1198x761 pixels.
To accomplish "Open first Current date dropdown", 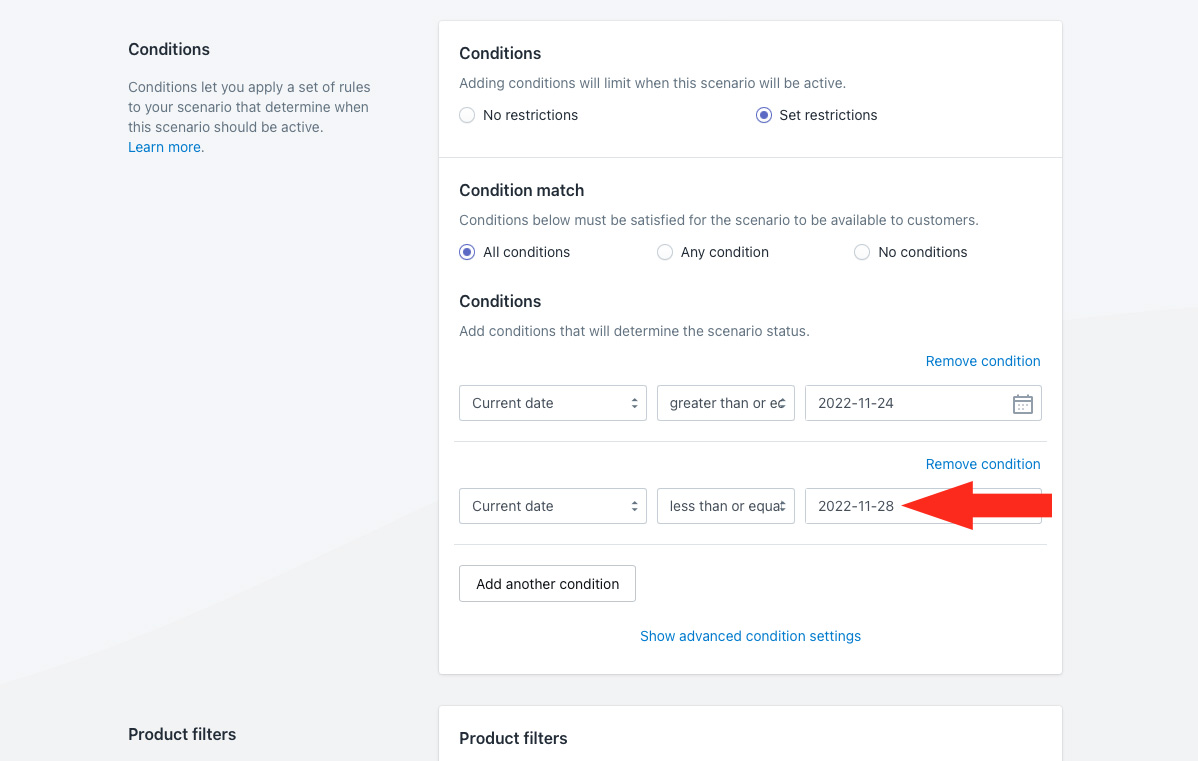I will click(553, 403).
